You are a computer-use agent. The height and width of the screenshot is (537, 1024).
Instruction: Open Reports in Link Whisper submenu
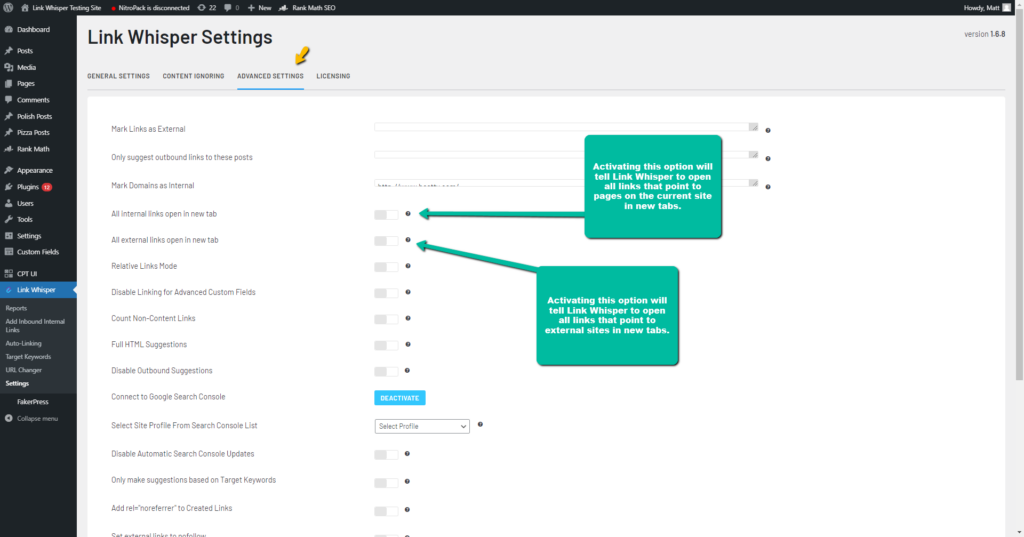point(16,308)
